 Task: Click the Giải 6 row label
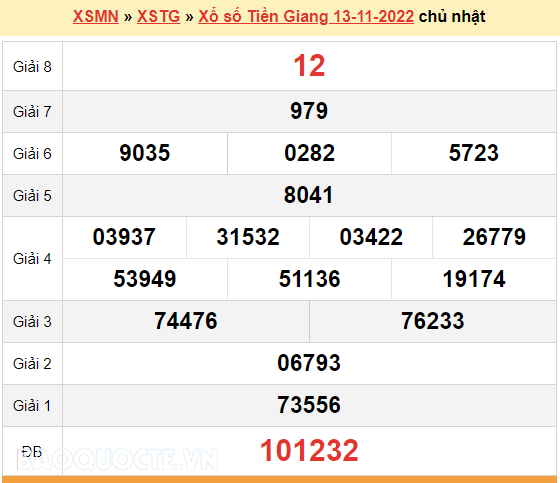point(32,154)
